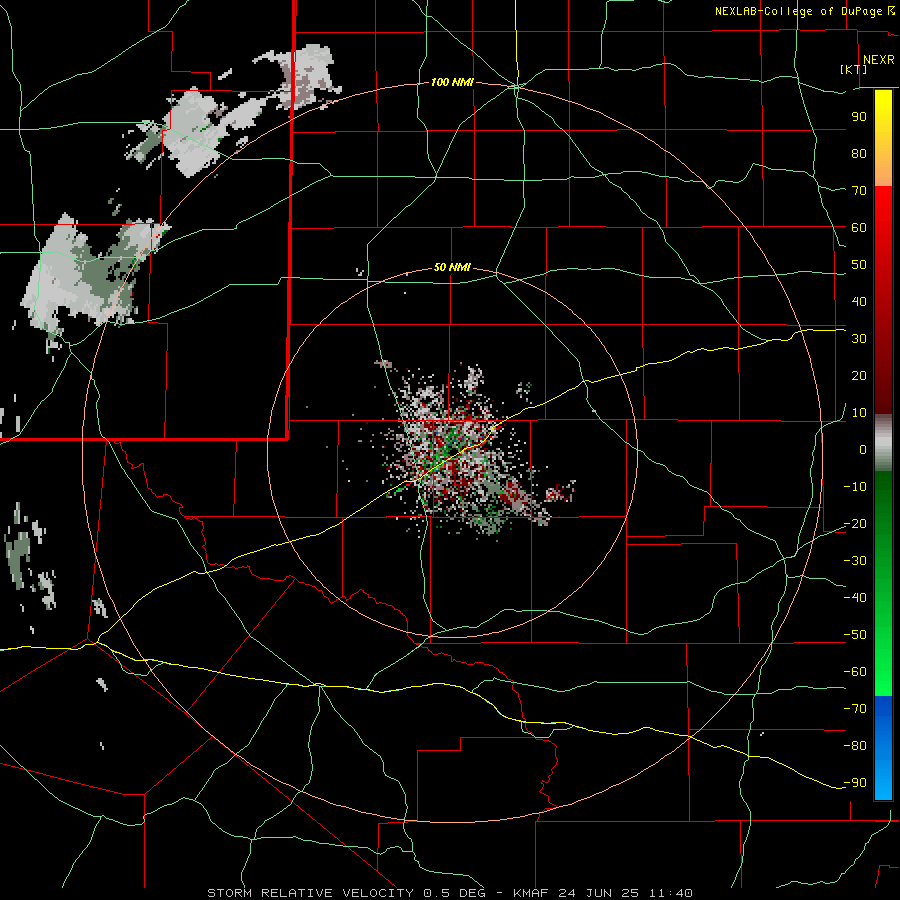
Task: Click the 0 value on the velocity scale
Action: click(863, 450)
